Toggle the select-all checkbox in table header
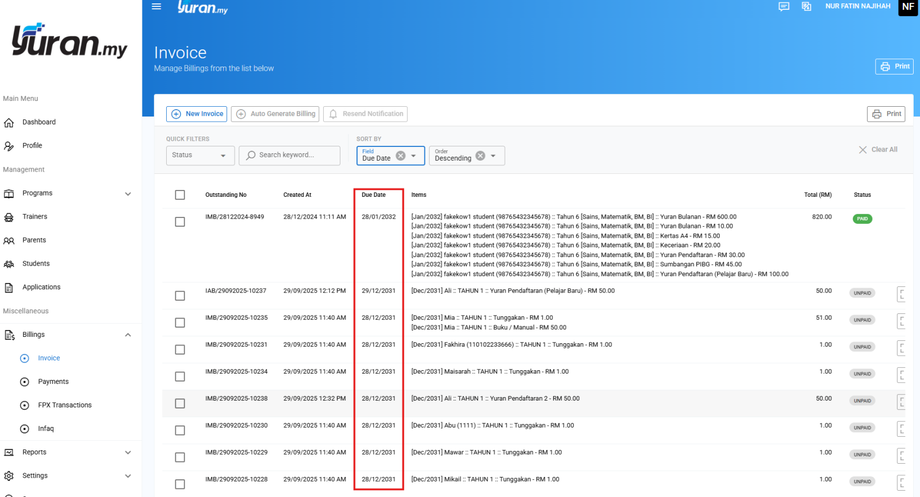The image size is (920, 497). coord(180,195)
